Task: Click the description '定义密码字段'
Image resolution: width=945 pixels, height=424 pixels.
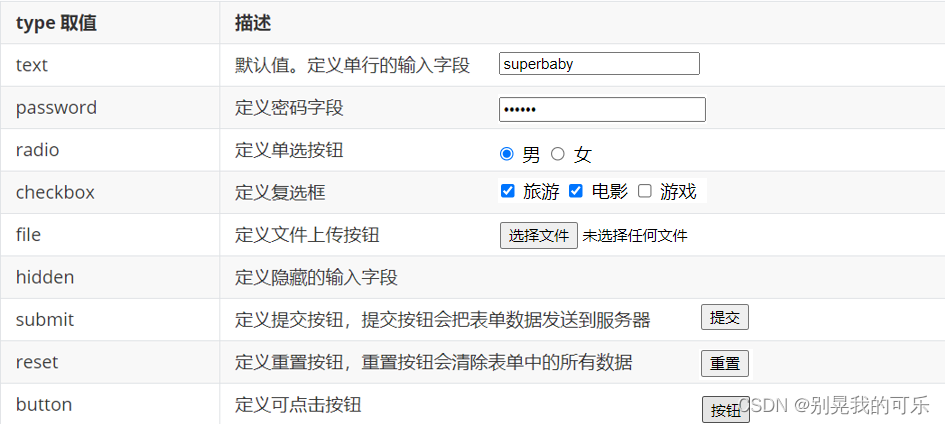Action: coord(289,108)
